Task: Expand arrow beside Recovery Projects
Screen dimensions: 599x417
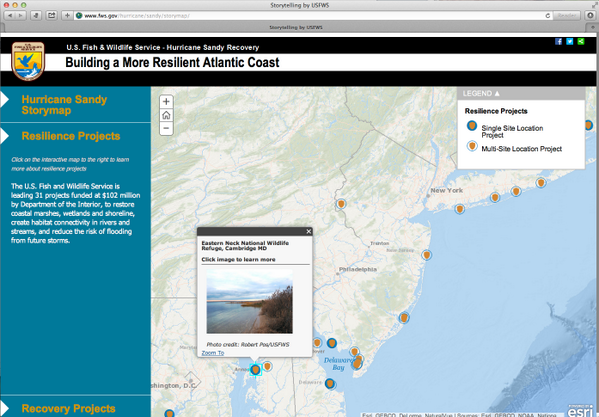Action: click(5, 409)
